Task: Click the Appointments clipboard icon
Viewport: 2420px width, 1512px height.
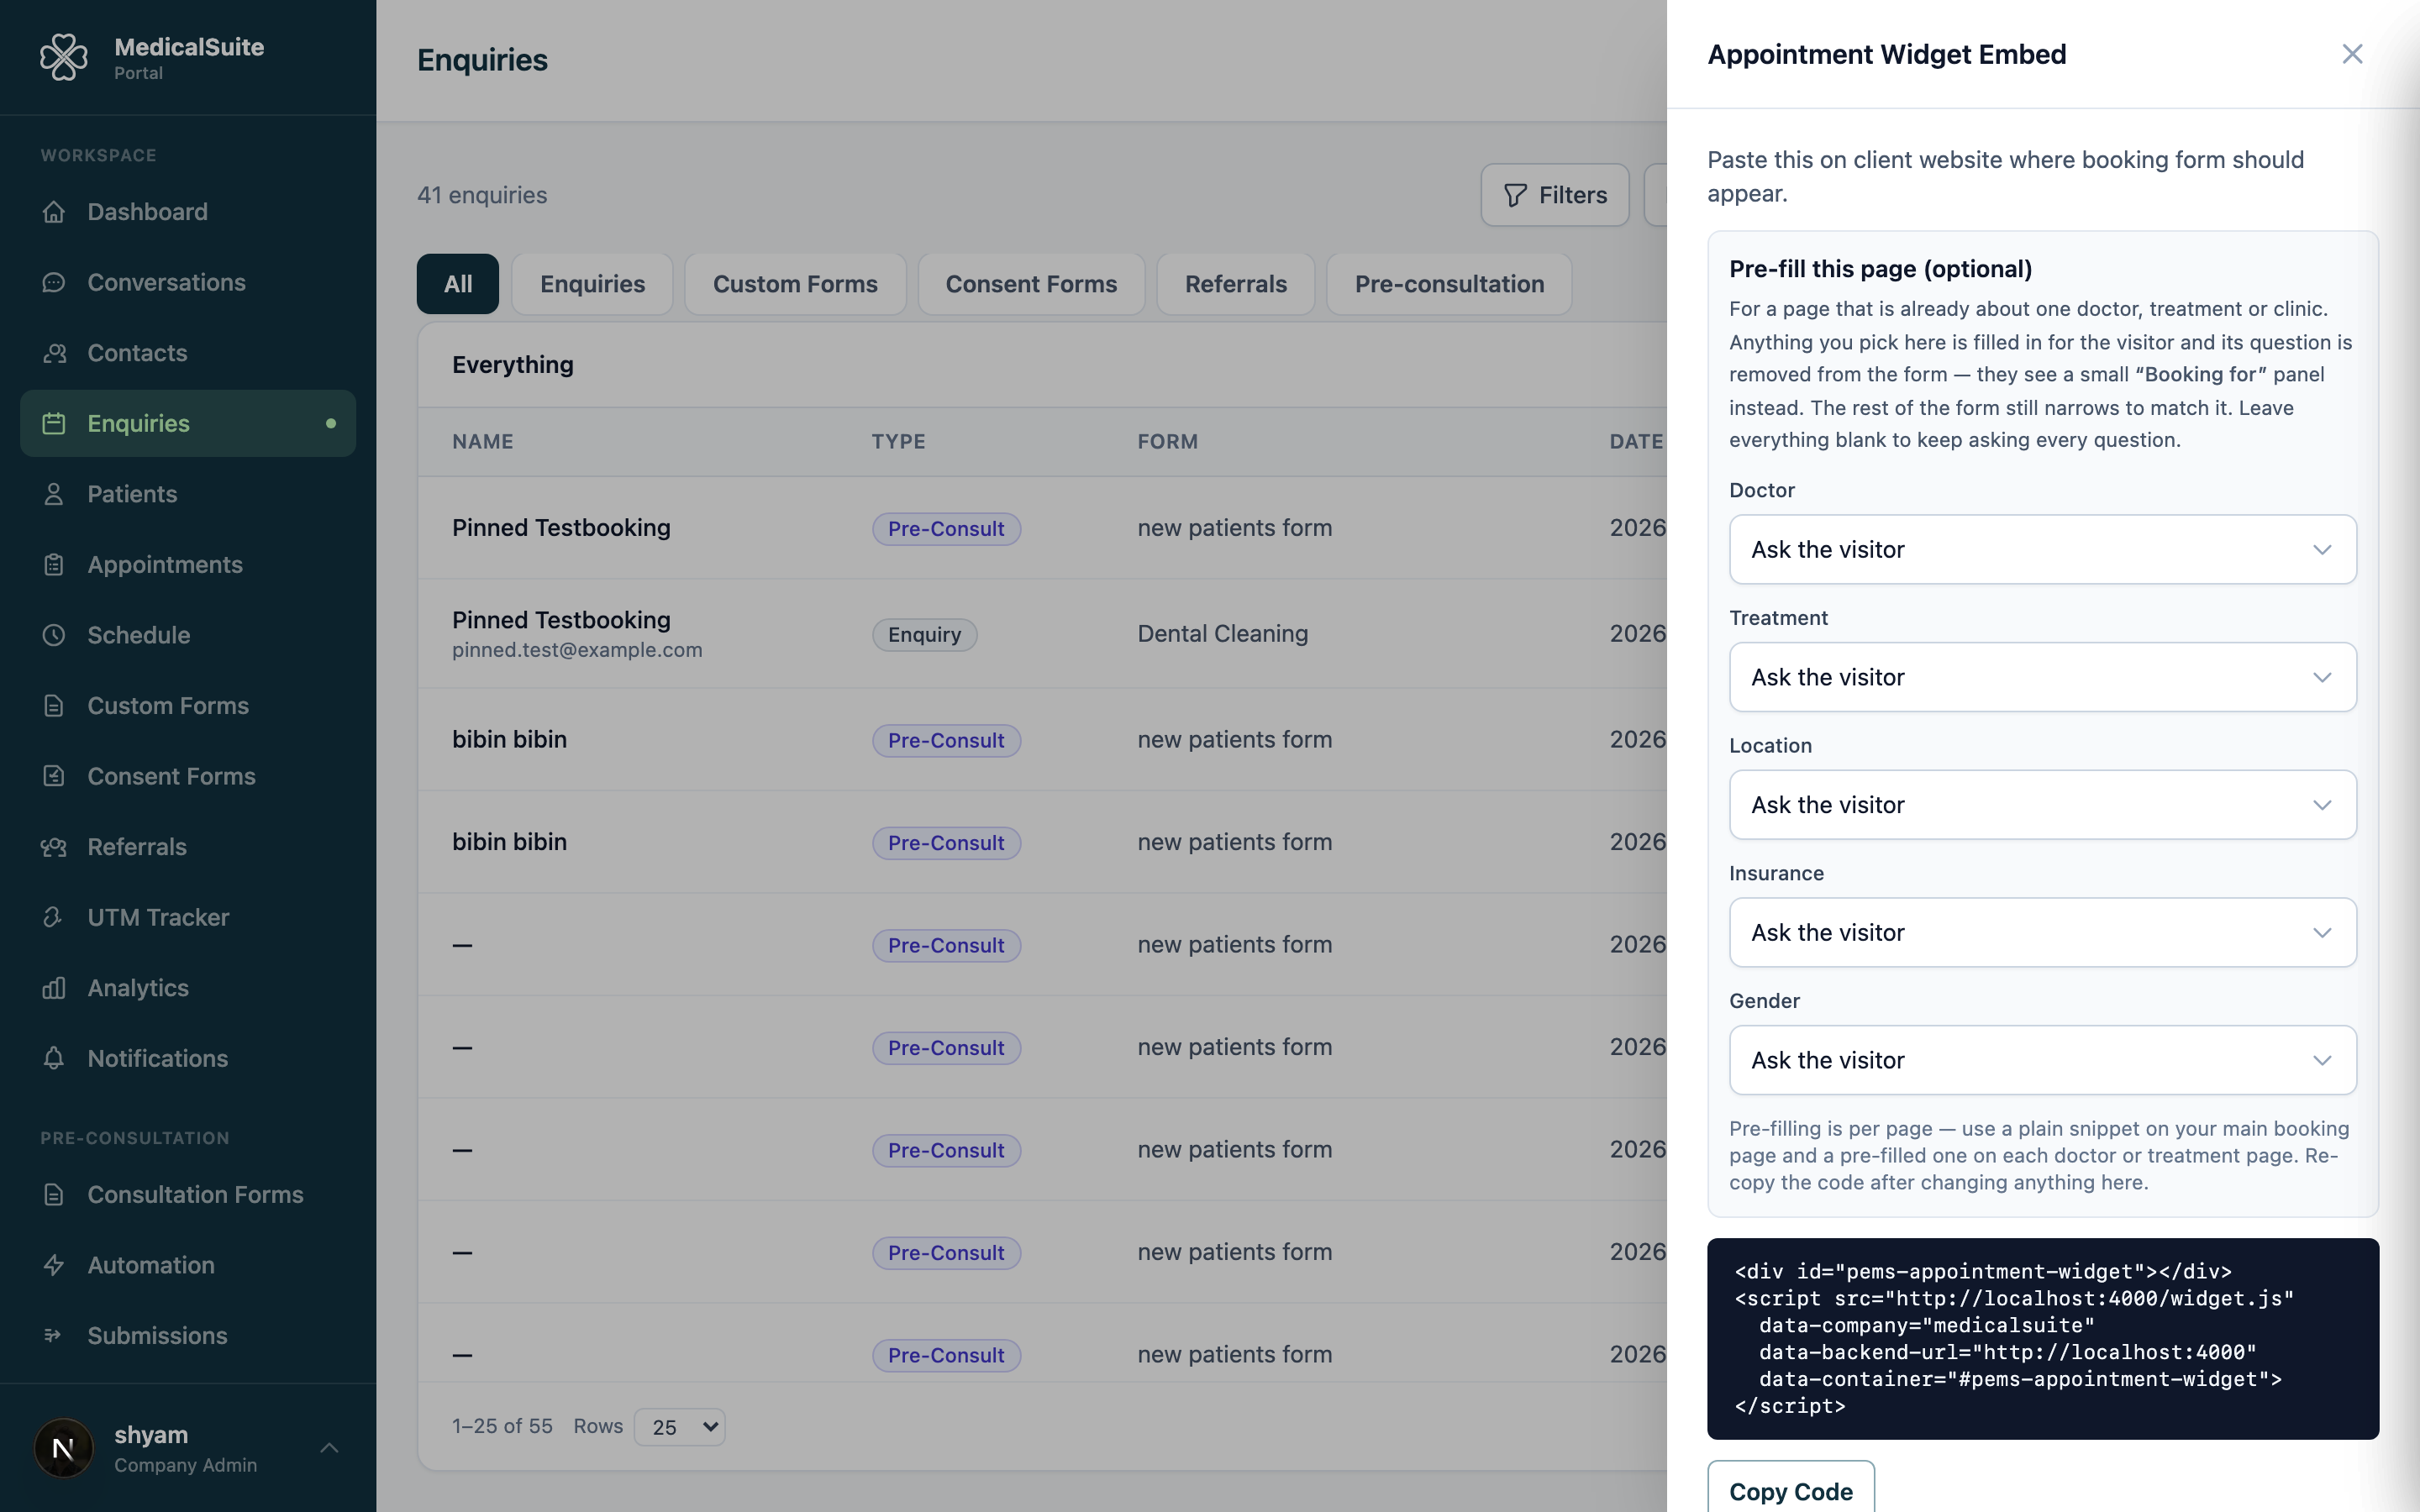Action: pos(54,565)
